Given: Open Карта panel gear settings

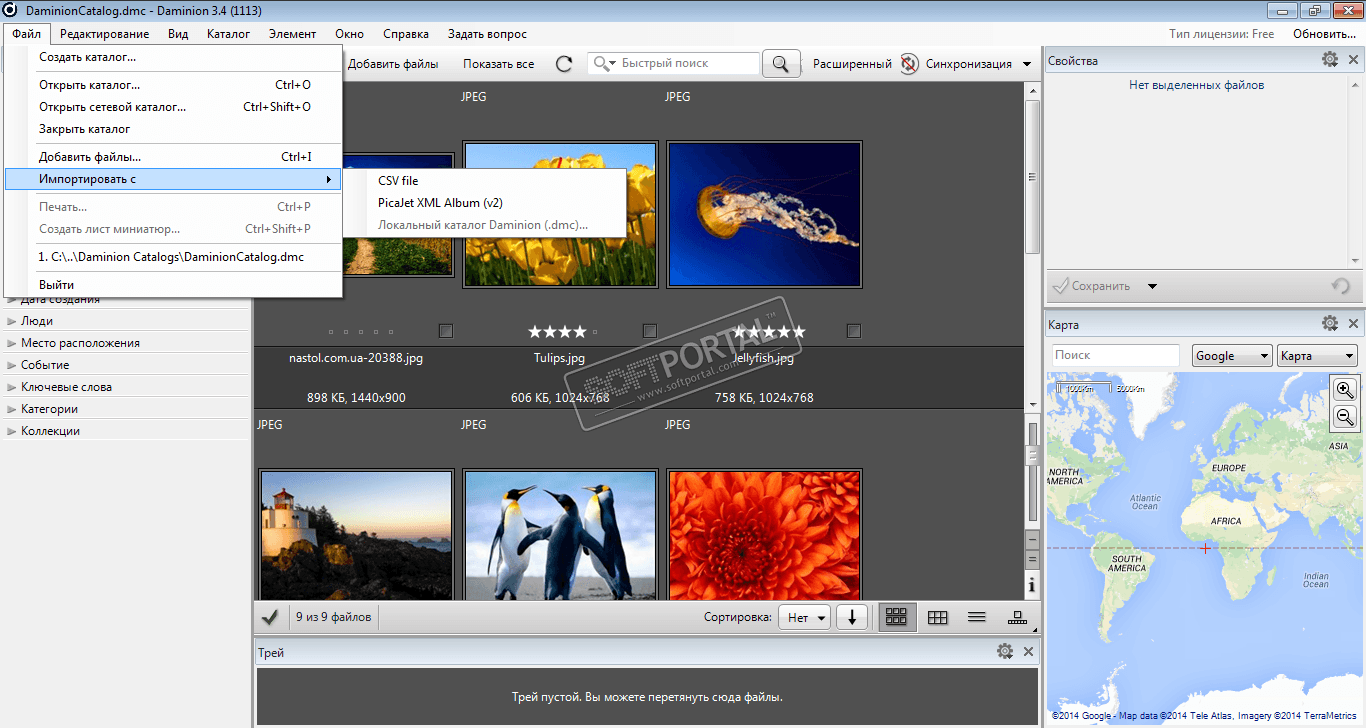Looking at the screenshot, I should (x=1329, y=324).
